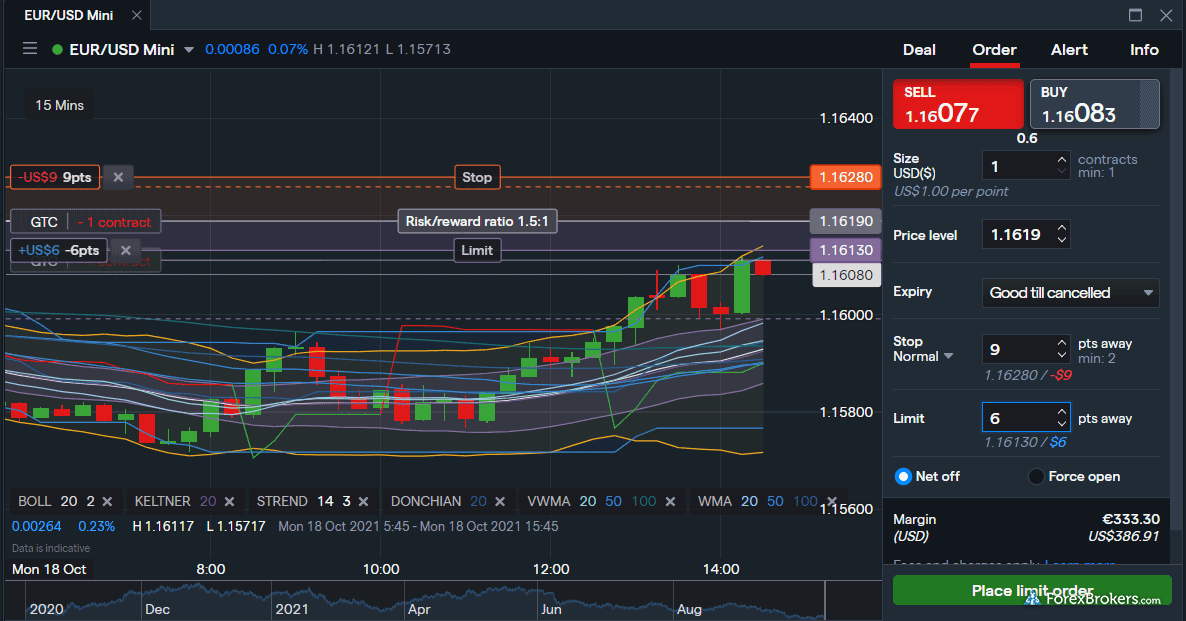Click the orange 1.16280 stop price marker
1186x621 pixels.
point(845,178)
